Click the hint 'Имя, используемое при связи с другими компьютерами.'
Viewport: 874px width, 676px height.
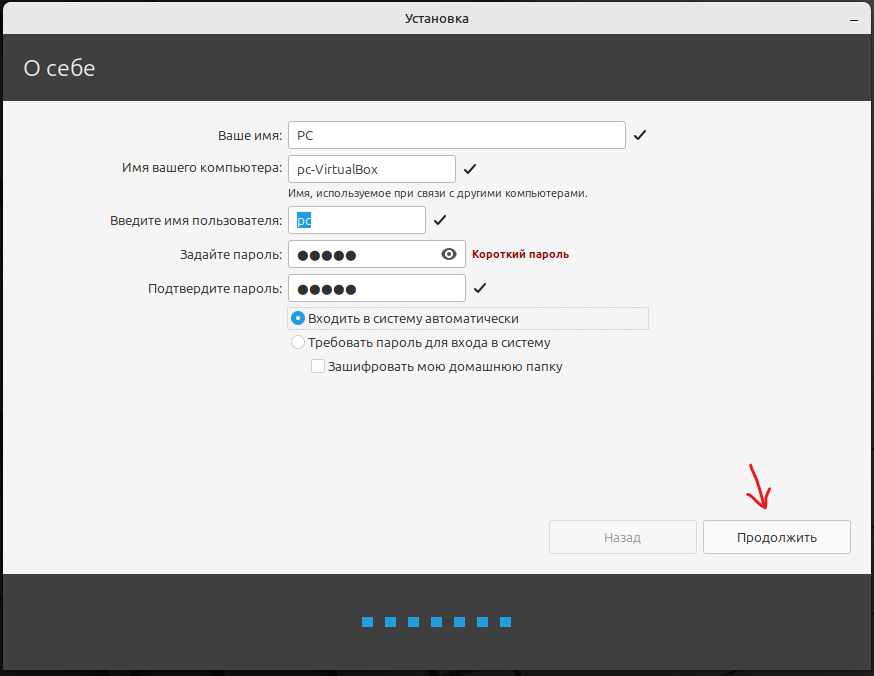coord(438,193)
